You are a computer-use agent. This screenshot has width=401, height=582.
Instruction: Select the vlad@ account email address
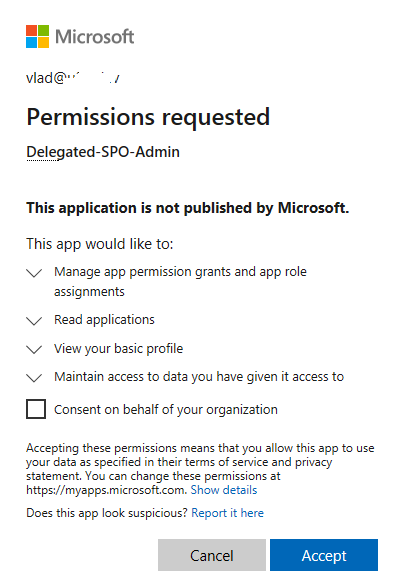tap(73, 78)
